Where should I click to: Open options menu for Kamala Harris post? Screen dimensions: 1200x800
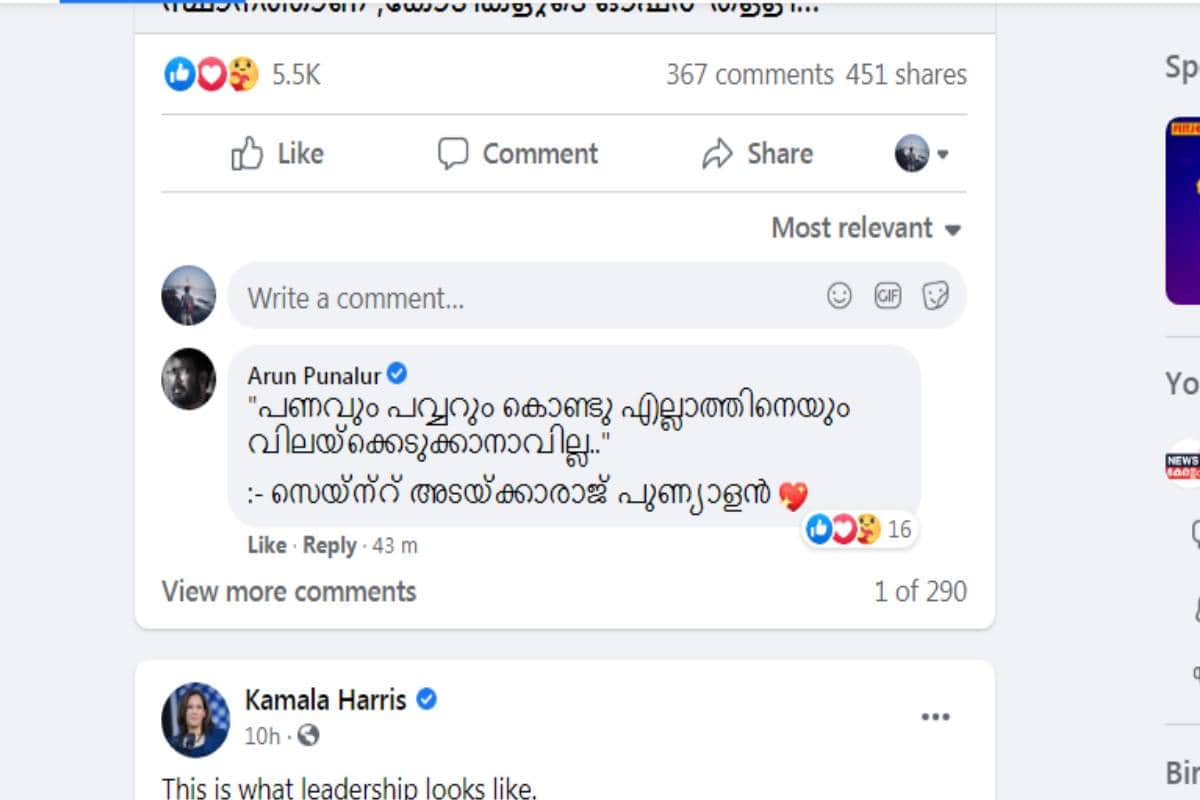(935, 717)
